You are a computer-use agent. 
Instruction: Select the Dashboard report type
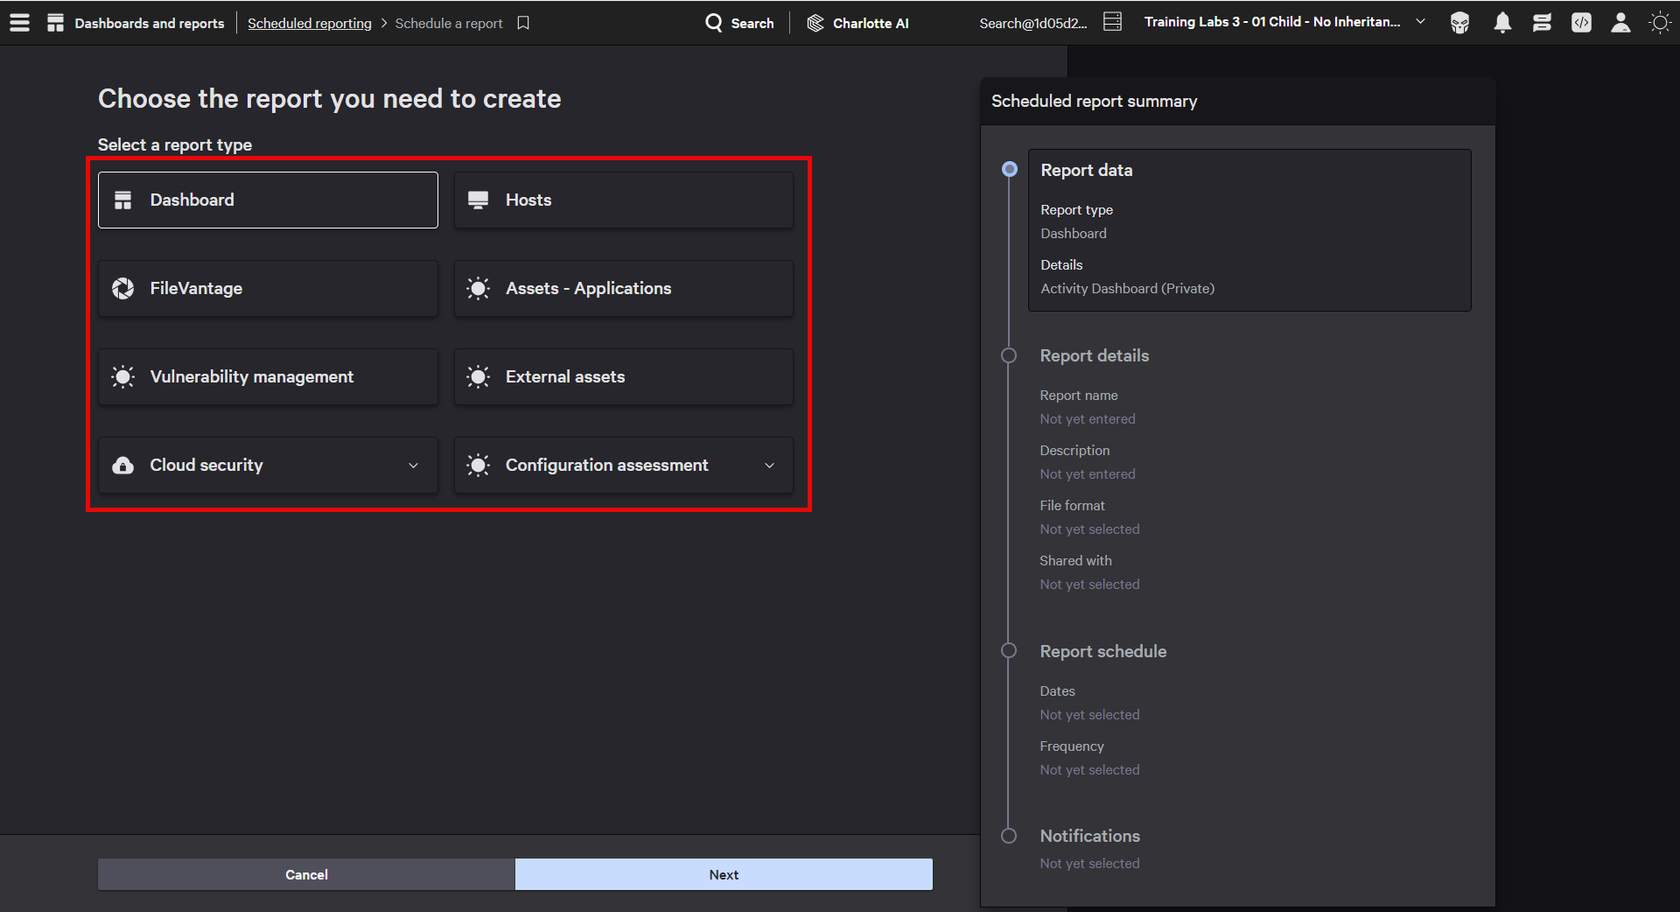click(268, 200)
